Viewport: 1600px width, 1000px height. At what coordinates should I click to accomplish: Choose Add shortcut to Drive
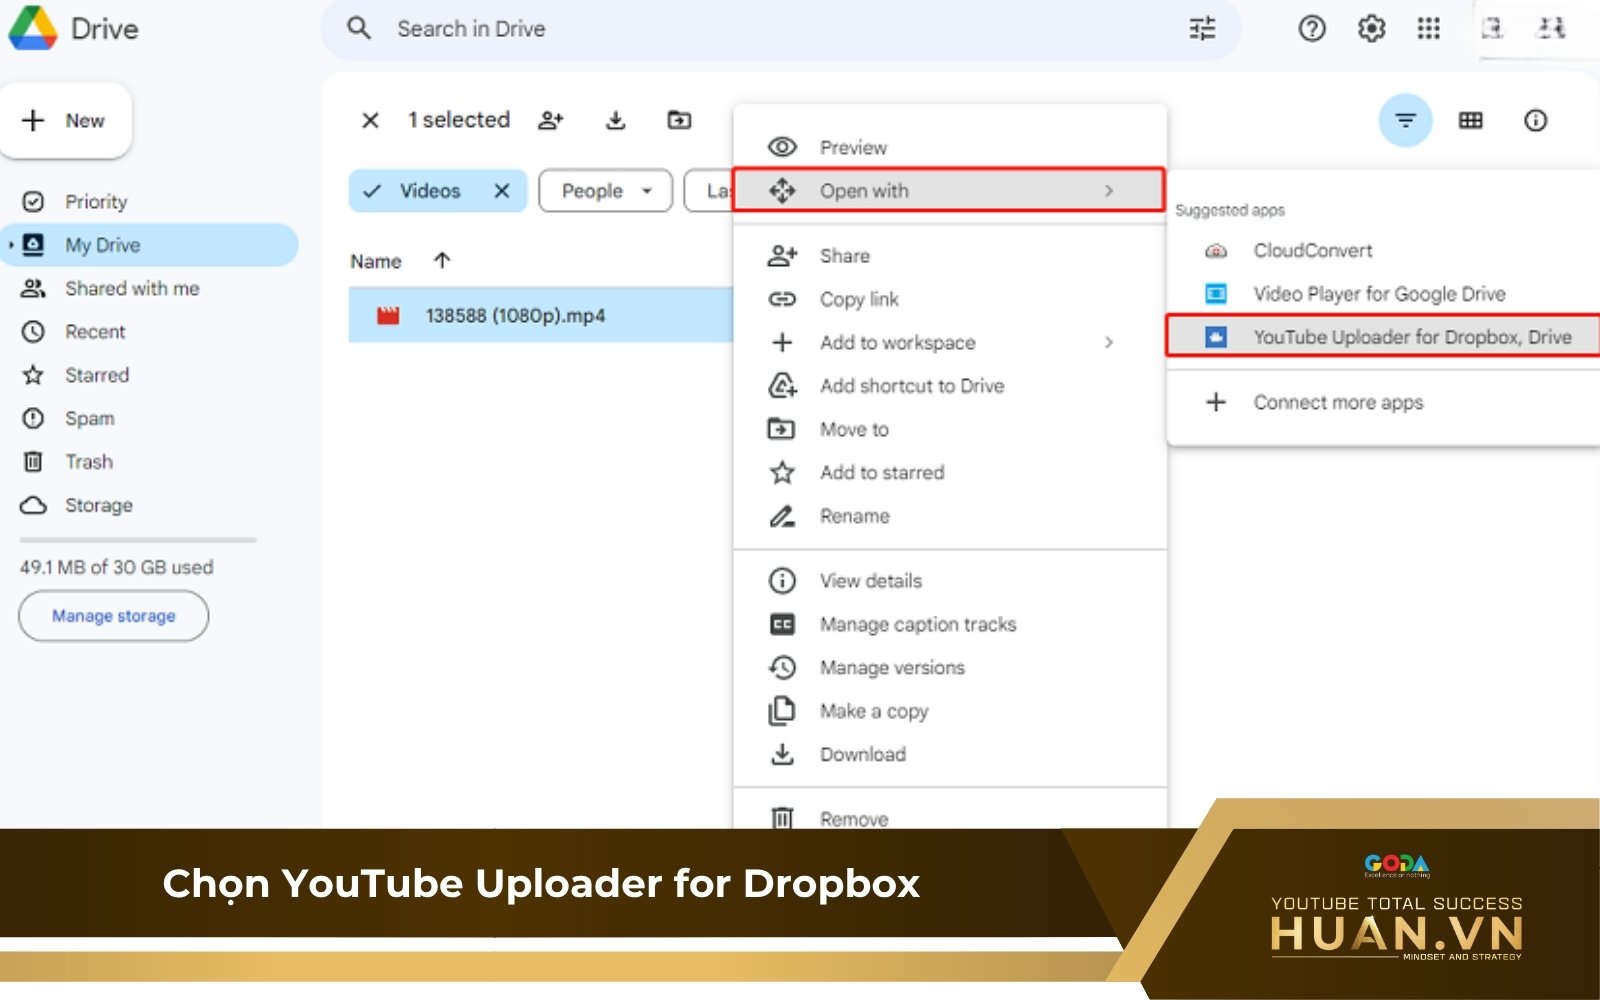click(950, 386)
